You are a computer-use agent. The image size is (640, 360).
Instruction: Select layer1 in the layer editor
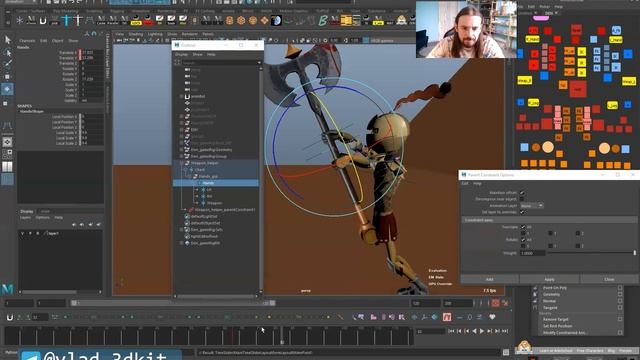[x=53, y=233]
